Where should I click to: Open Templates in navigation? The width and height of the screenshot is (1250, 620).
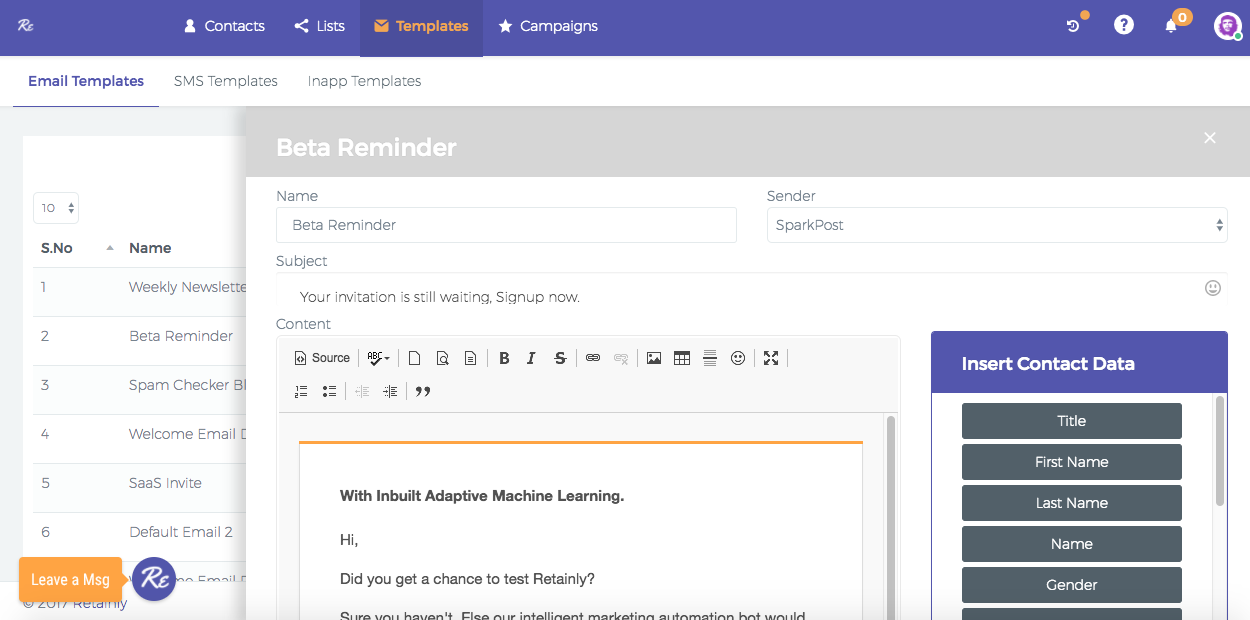[421, 26]
